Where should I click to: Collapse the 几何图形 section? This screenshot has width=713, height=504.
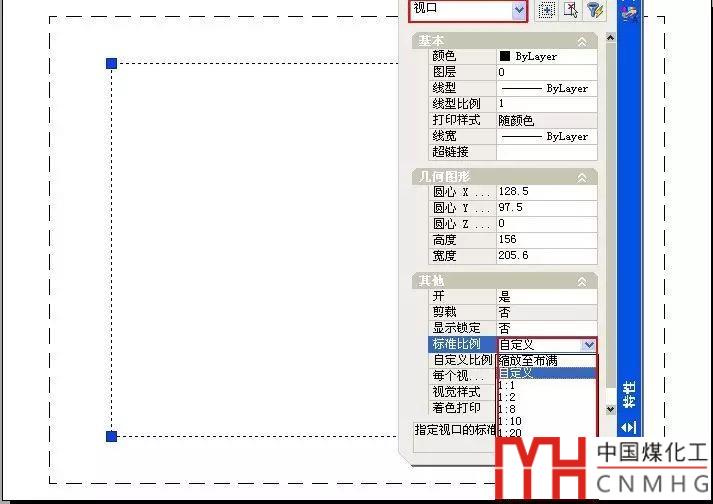(x=582, y=178)
